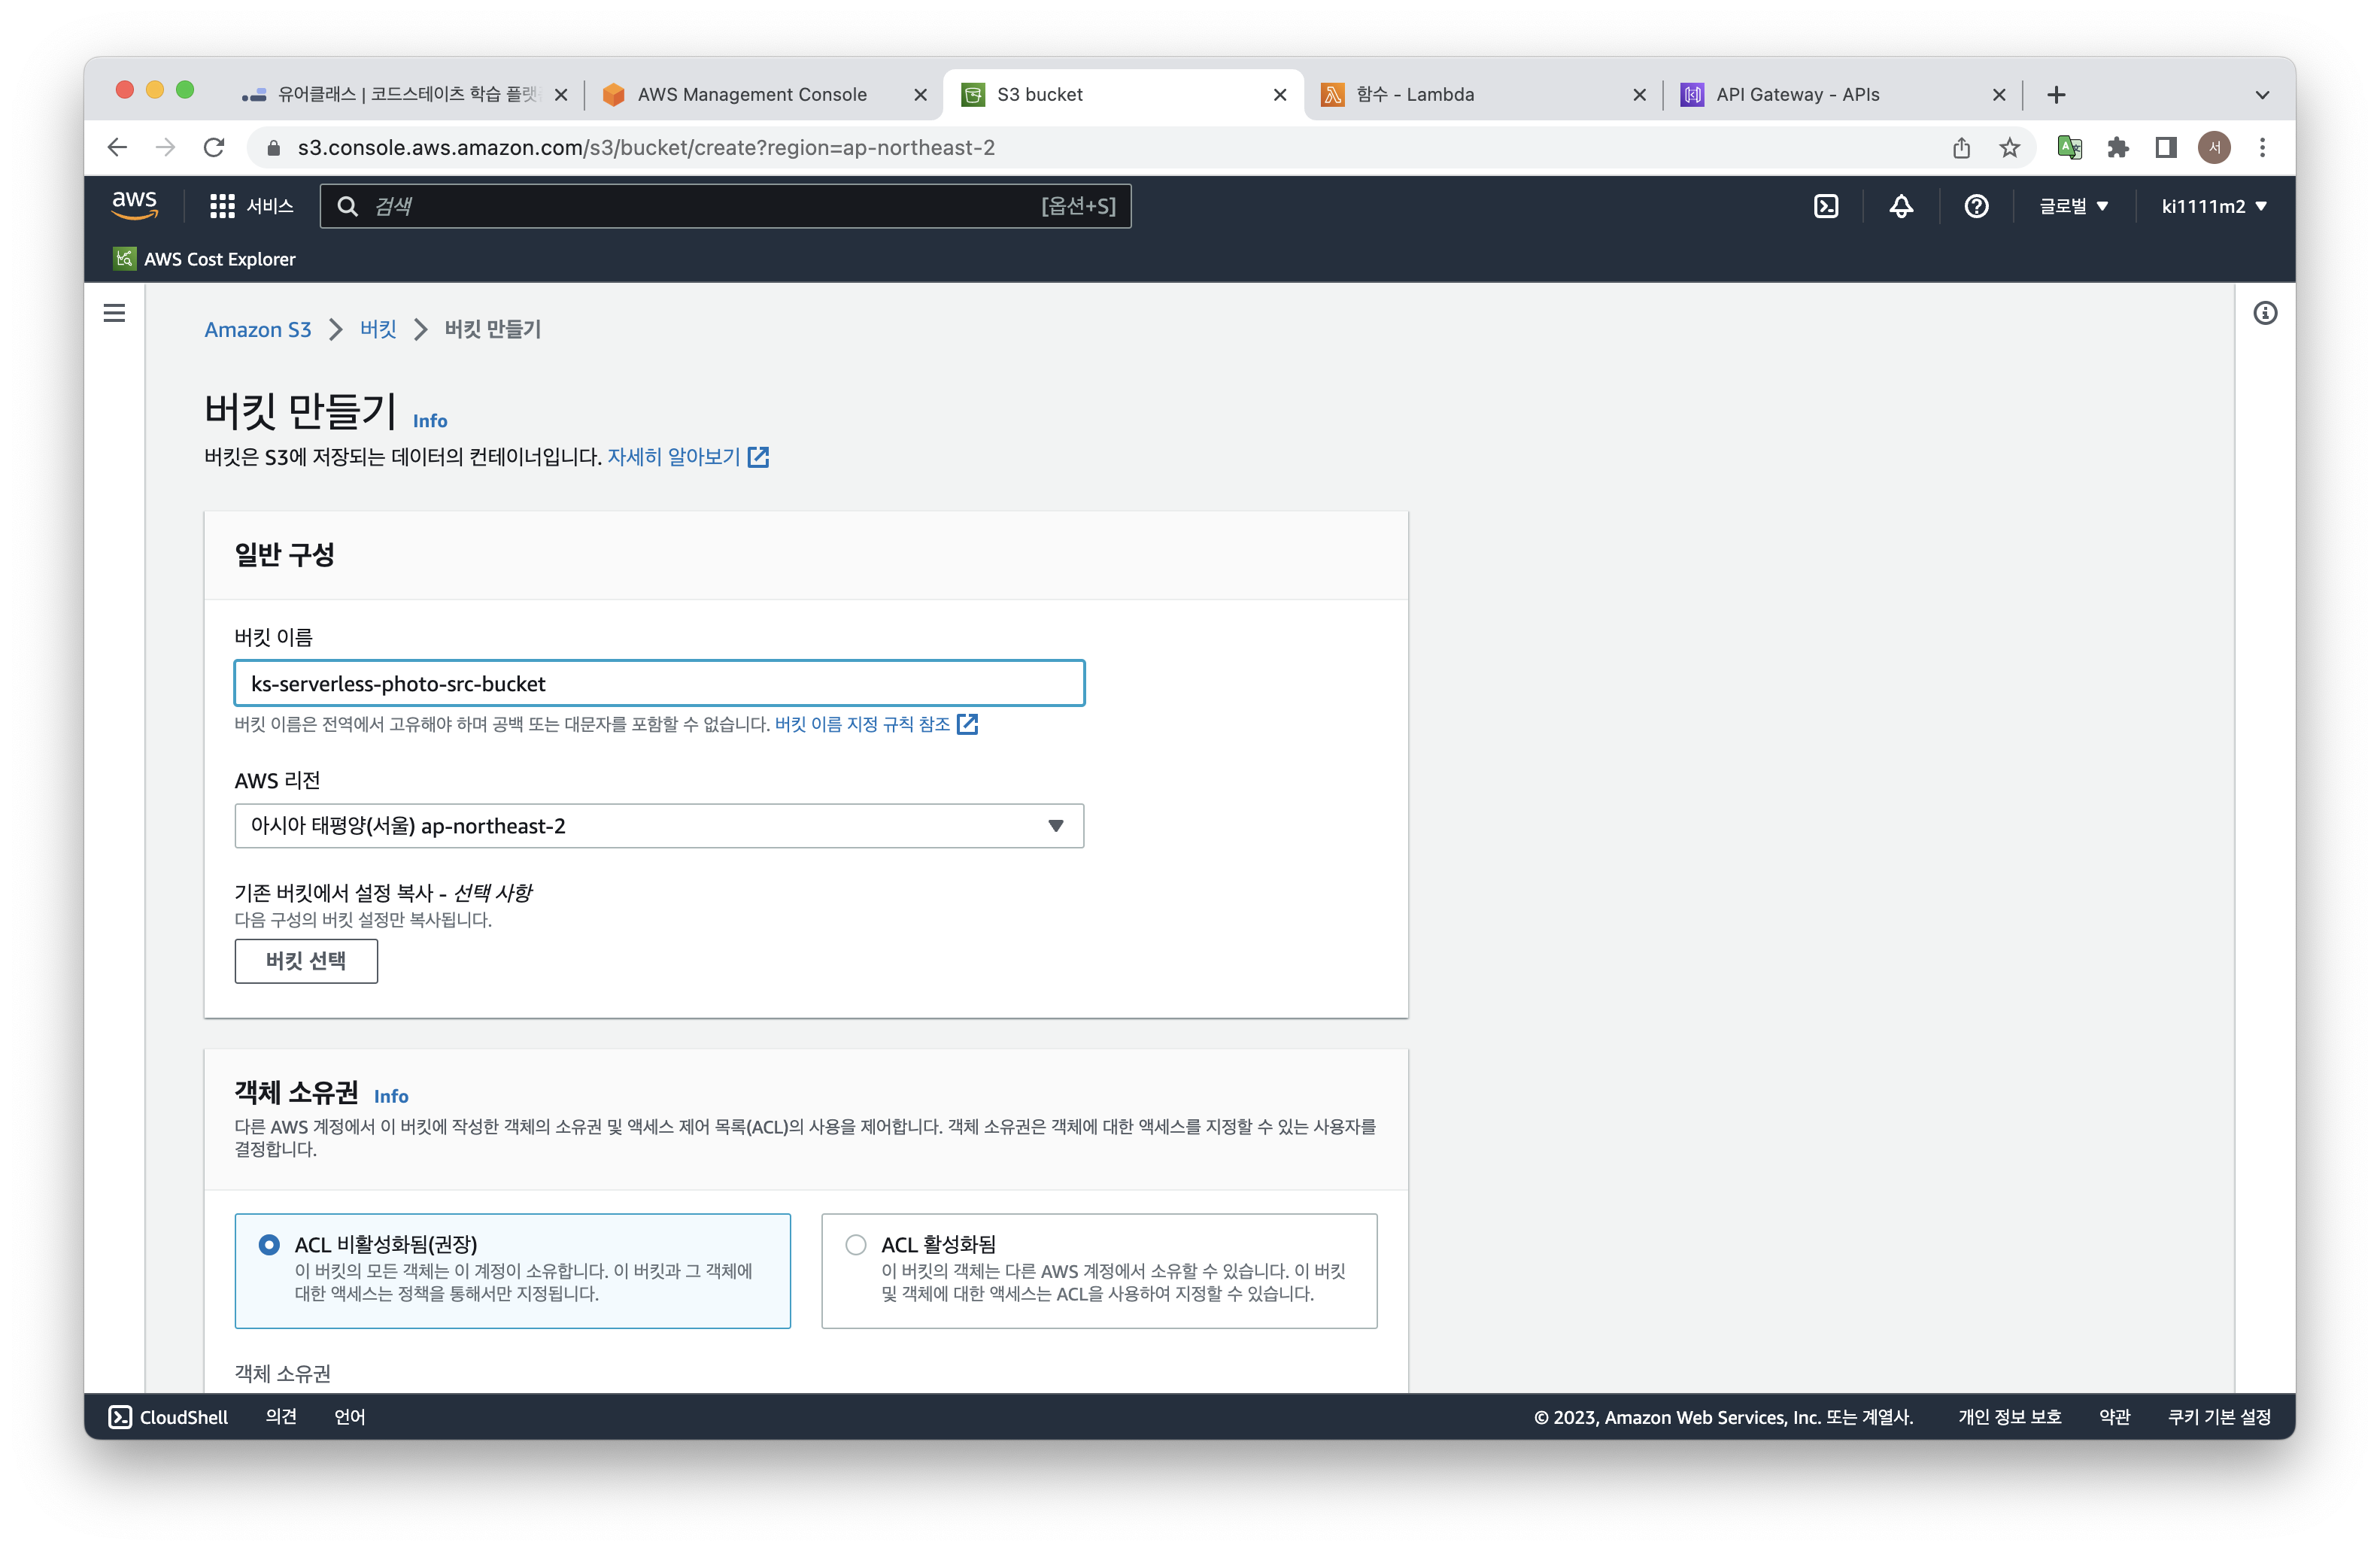Image resolution: width=2380 pixels, height=1551 pixels.
Task: Open the CloudShell icon in top navigation
Action: pos(1826,206)
